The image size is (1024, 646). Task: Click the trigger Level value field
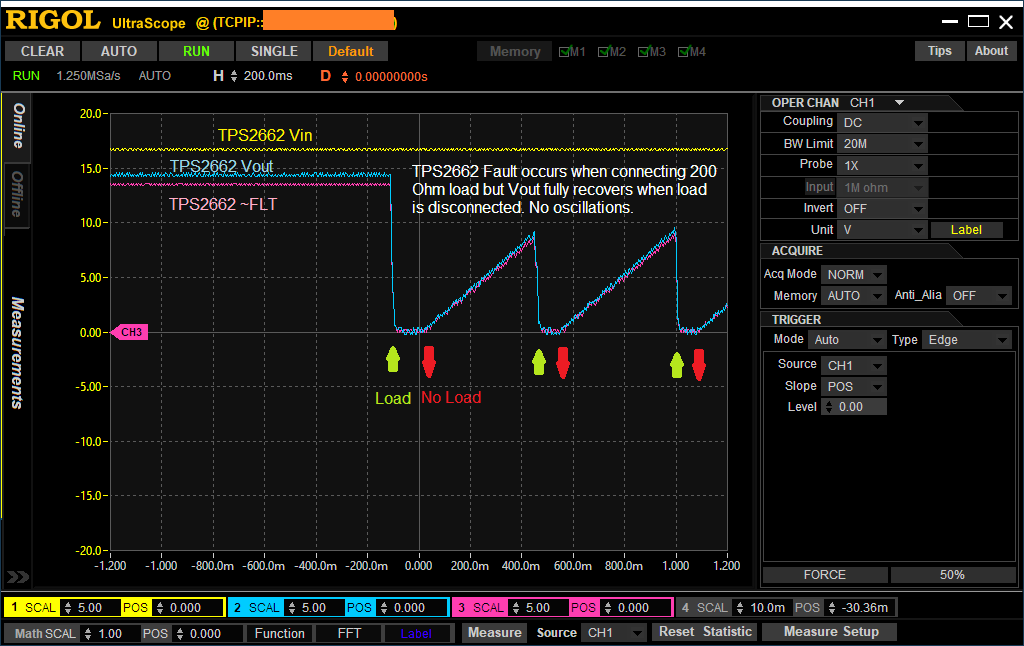(x=854, y=407)
